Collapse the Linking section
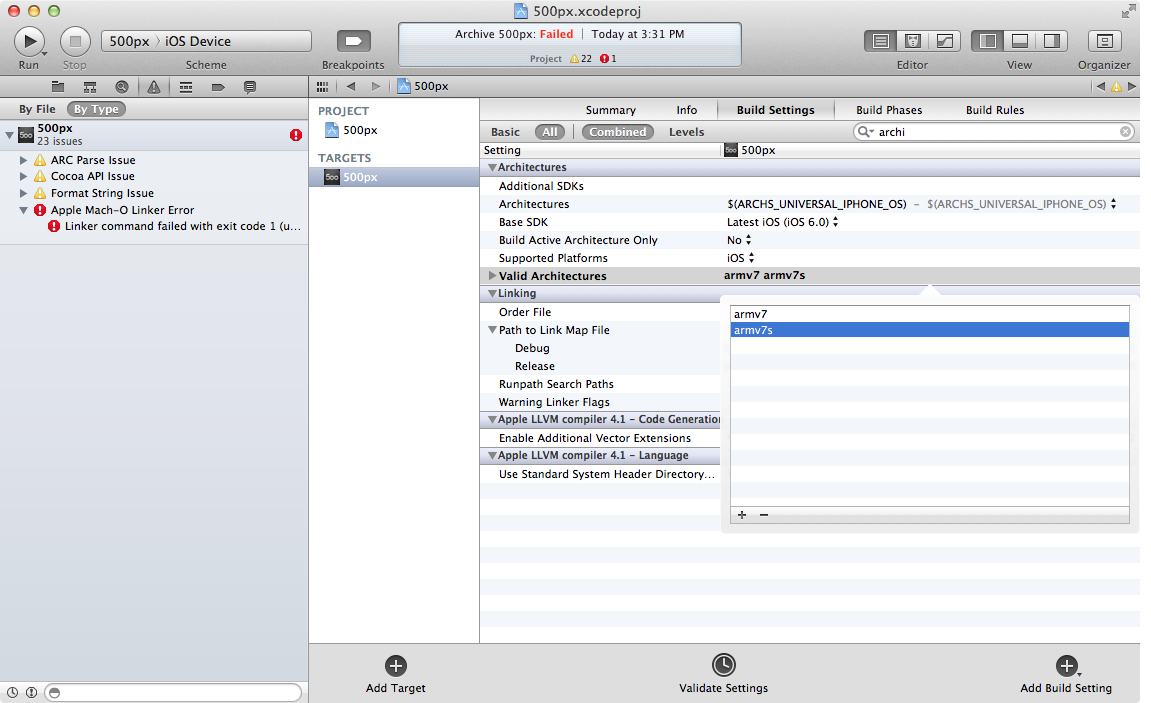This screenshot has height=703, width=1151. pos(491,294)
